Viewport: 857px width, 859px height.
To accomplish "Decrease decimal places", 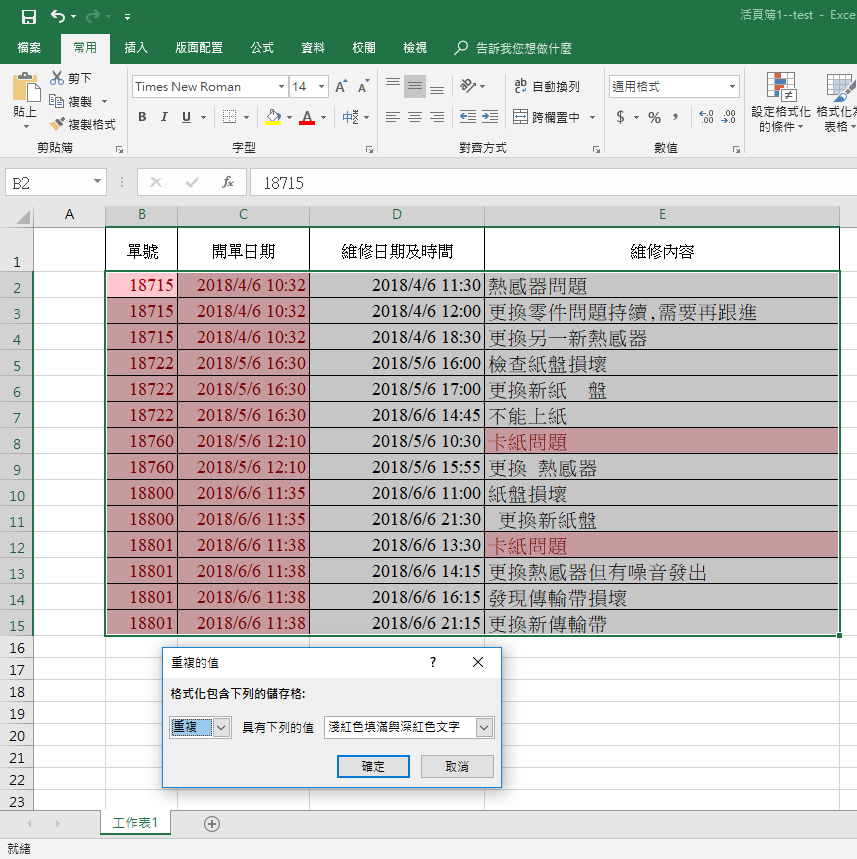I will pyautogui.click(x=728, y=117).
